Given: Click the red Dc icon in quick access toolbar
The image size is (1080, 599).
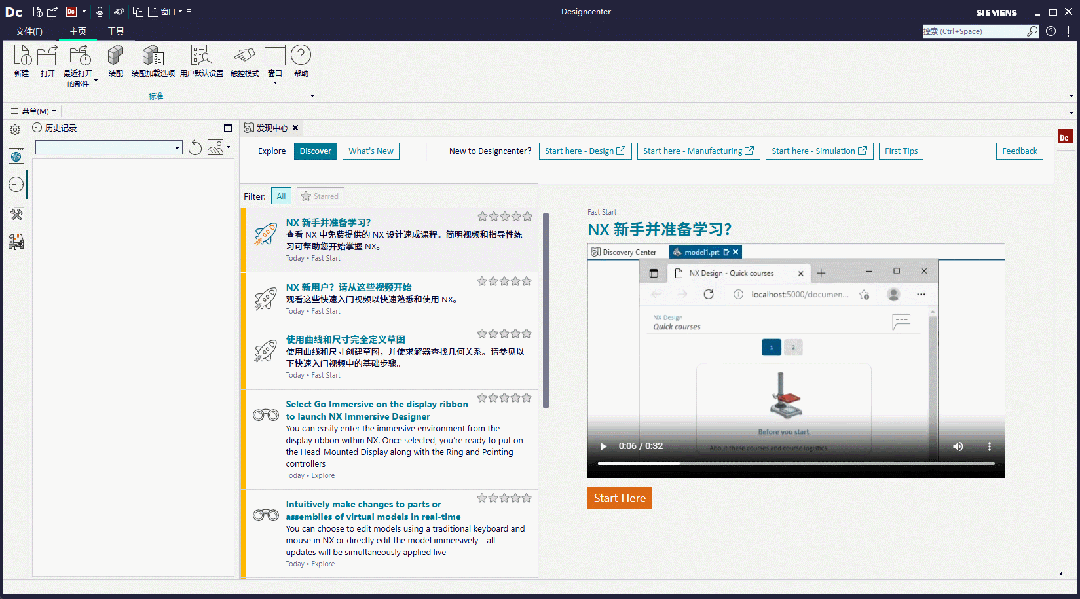Looking at the screenshot, I should [x=71, y=12].
